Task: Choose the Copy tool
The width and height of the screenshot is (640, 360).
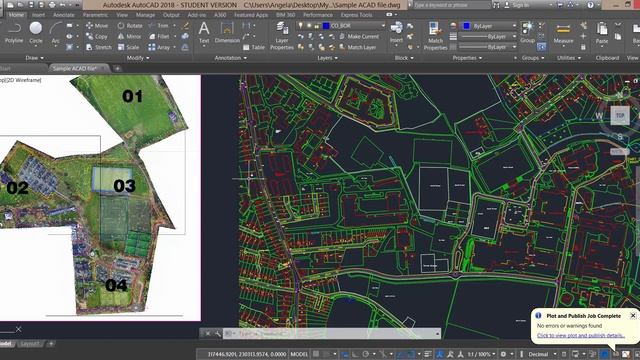Action: (x=97, y=36)
